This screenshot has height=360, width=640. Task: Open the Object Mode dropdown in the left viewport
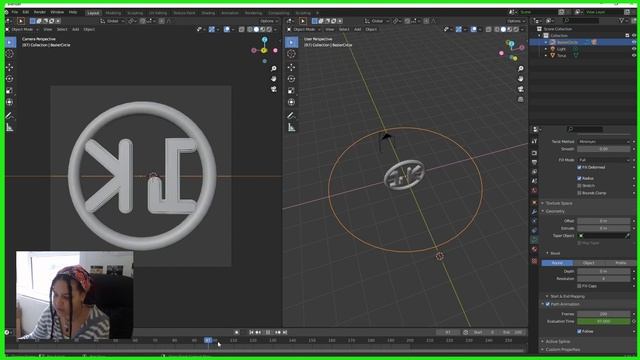point(22,29)
